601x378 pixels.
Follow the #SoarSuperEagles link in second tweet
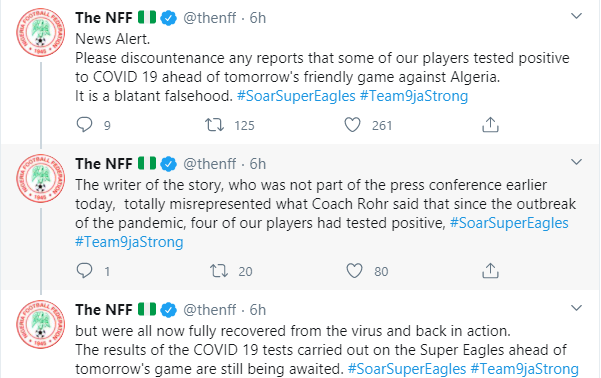[509, 223]
